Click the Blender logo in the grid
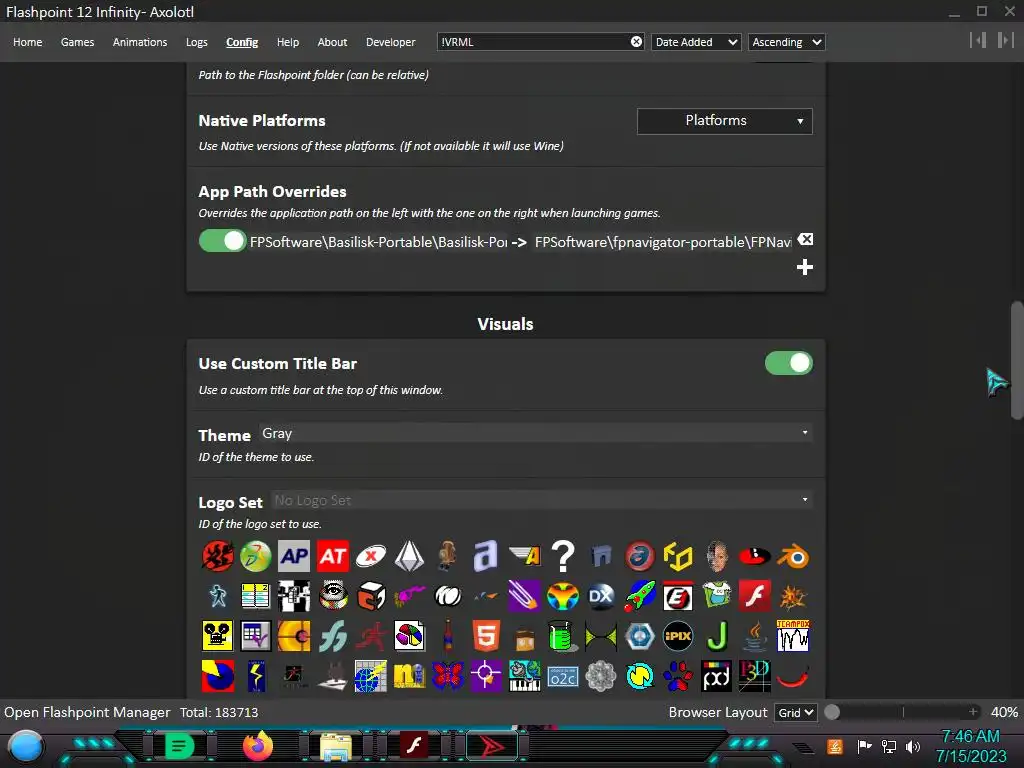Image resolution: width=1024 pixels, height=768 pixels. [793, 556]
